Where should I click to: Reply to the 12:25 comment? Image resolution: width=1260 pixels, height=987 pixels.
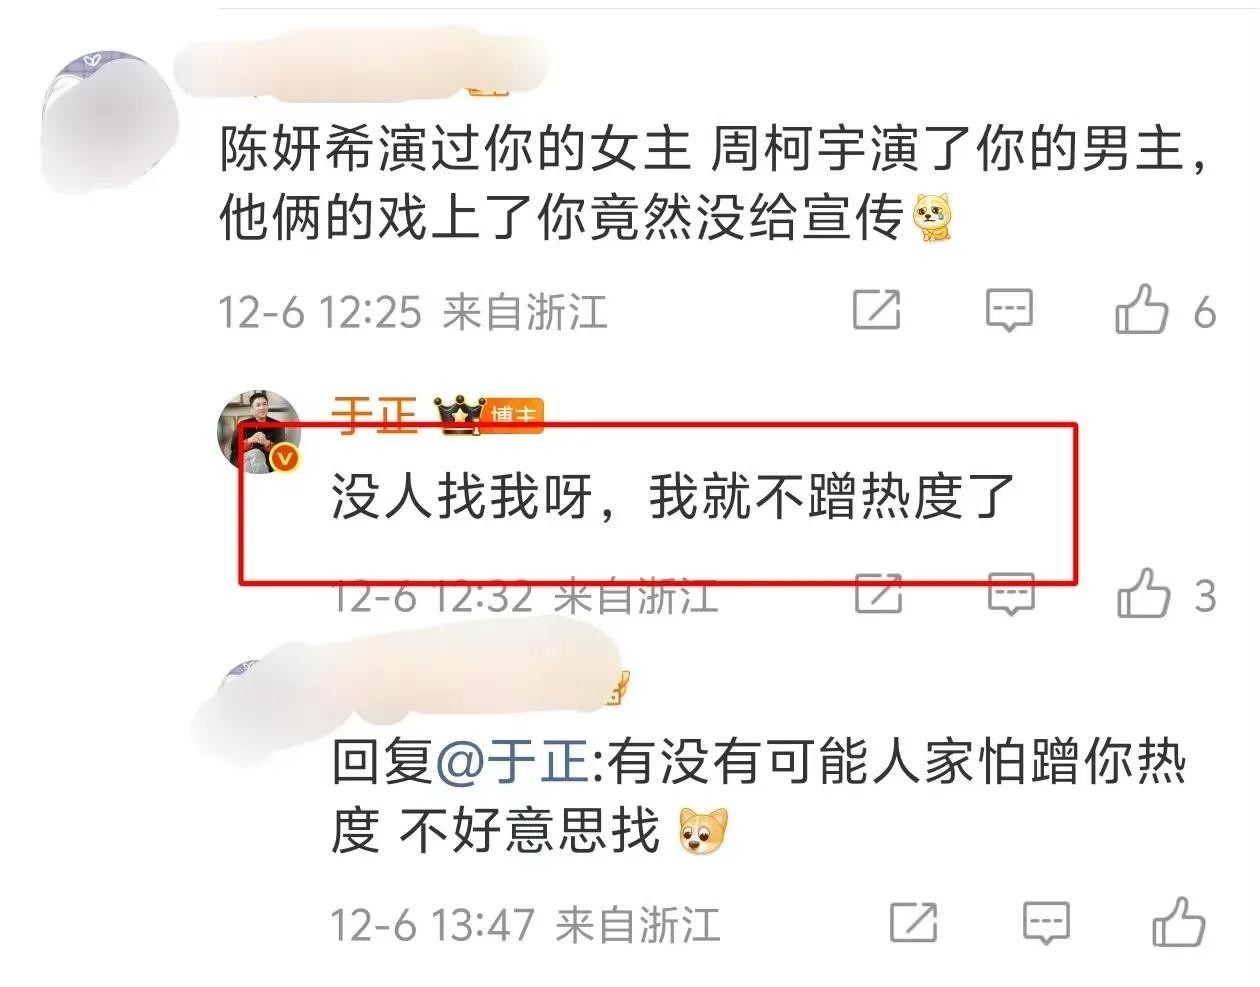pos(1008,310)
